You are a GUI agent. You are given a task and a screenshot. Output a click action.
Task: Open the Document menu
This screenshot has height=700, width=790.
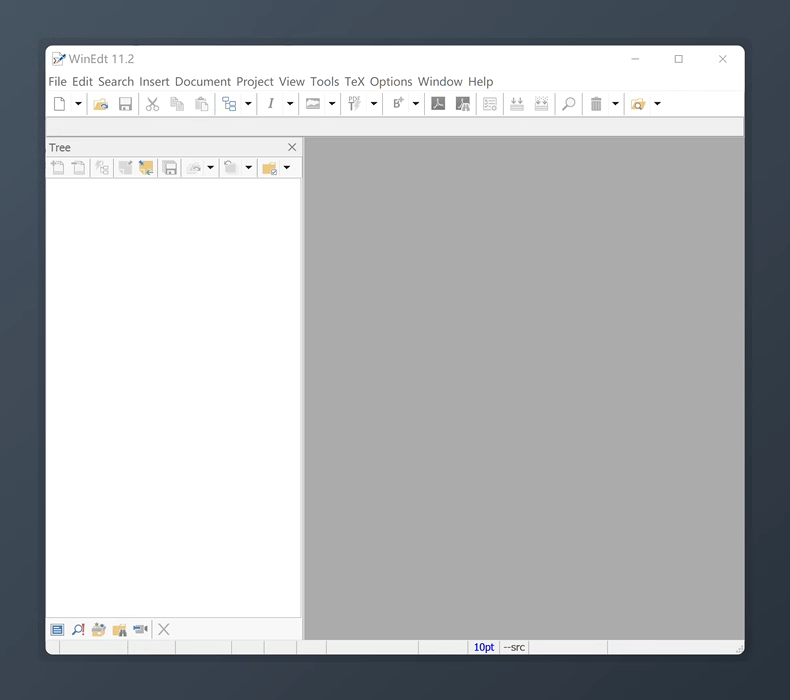tap(202, 82)
